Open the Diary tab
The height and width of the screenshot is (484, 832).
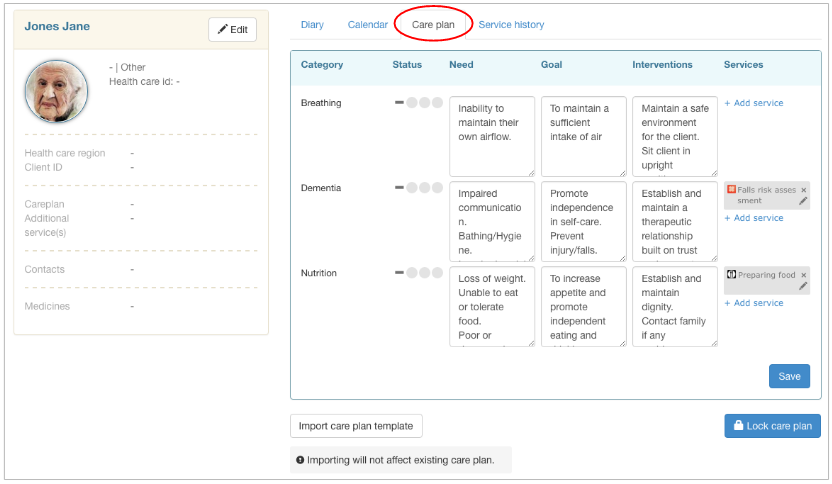(x=312, y=25)
